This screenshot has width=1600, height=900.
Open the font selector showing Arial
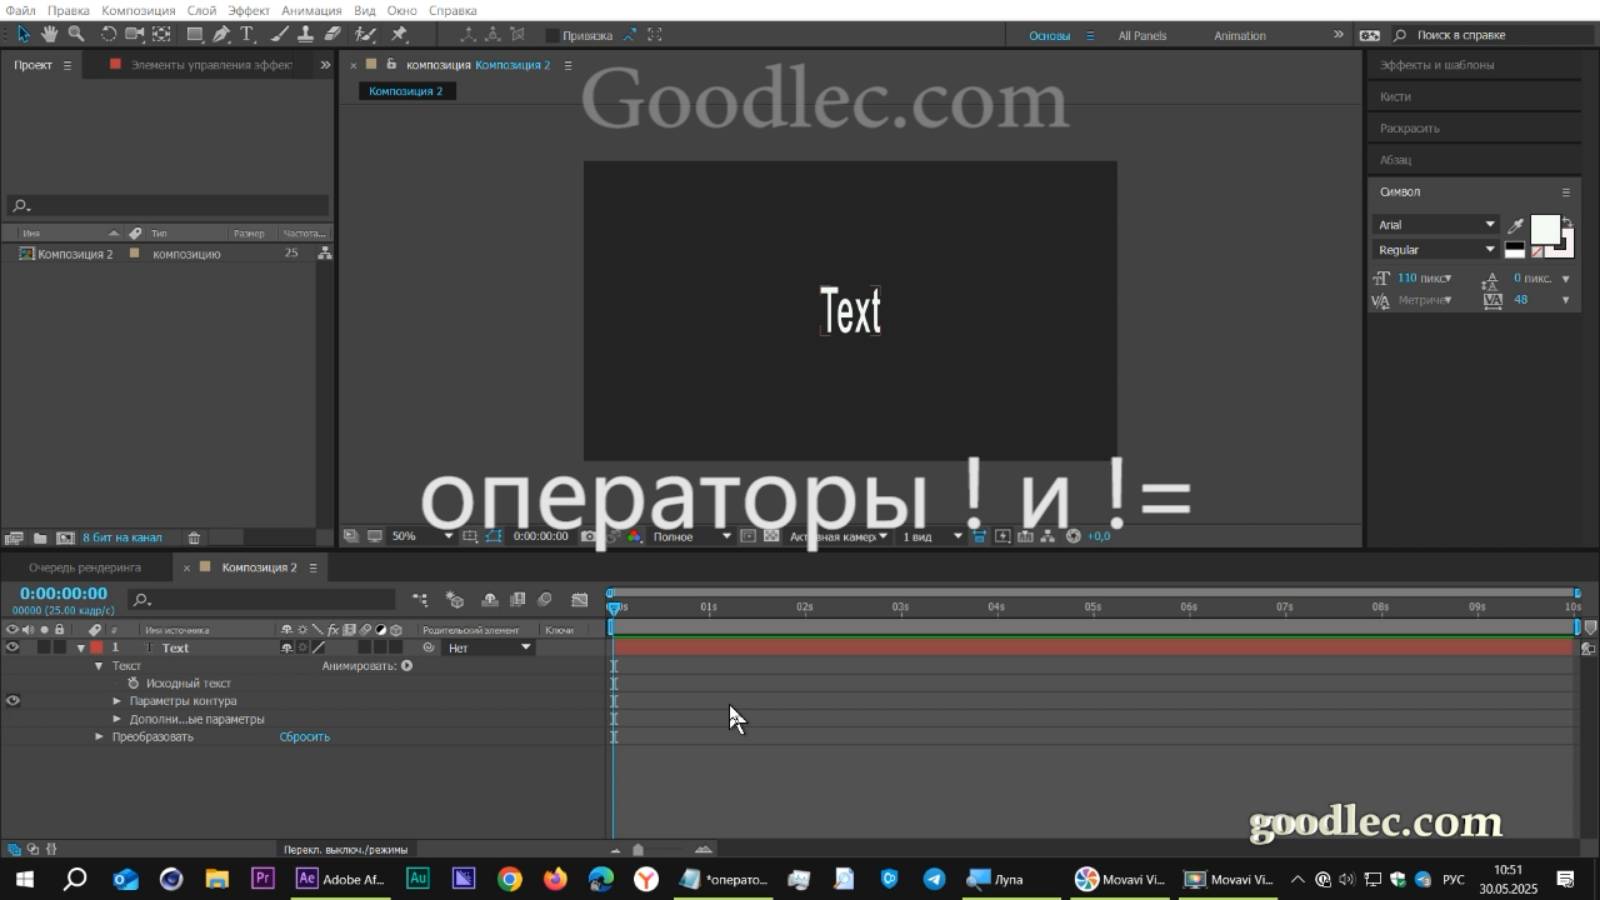click(1435, 224)
